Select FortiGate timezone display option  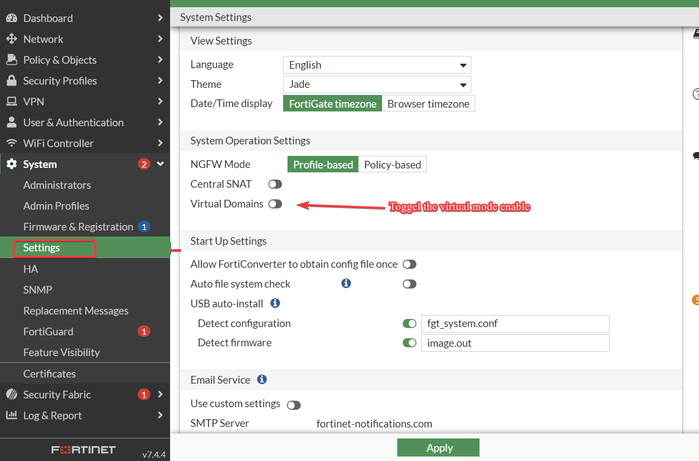[333, 103]
